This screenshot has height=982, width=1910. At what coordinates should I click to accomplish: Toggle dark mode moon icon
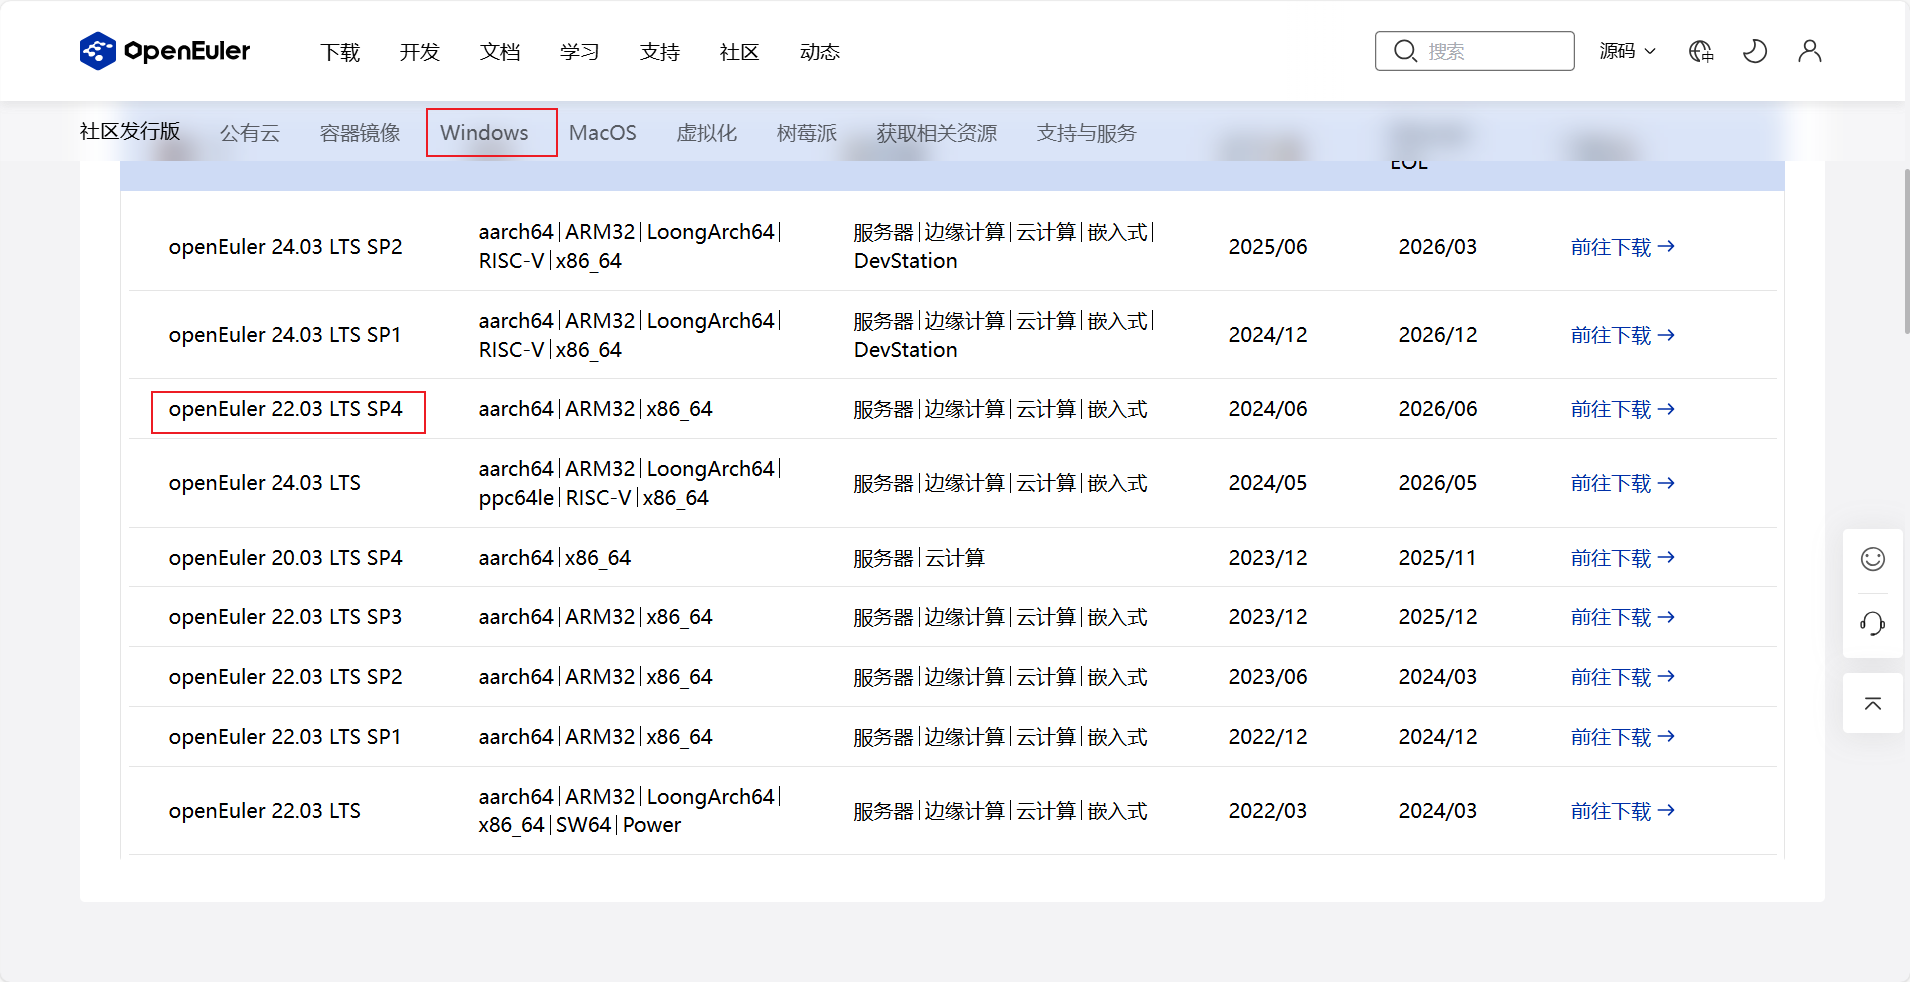[x=1755, y=51]
